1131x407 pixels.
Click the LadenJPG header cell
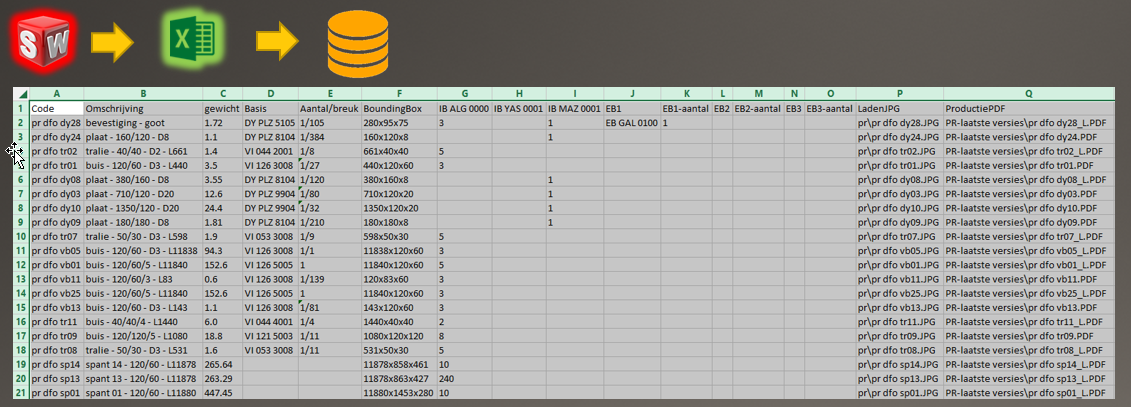pos(899,108)
